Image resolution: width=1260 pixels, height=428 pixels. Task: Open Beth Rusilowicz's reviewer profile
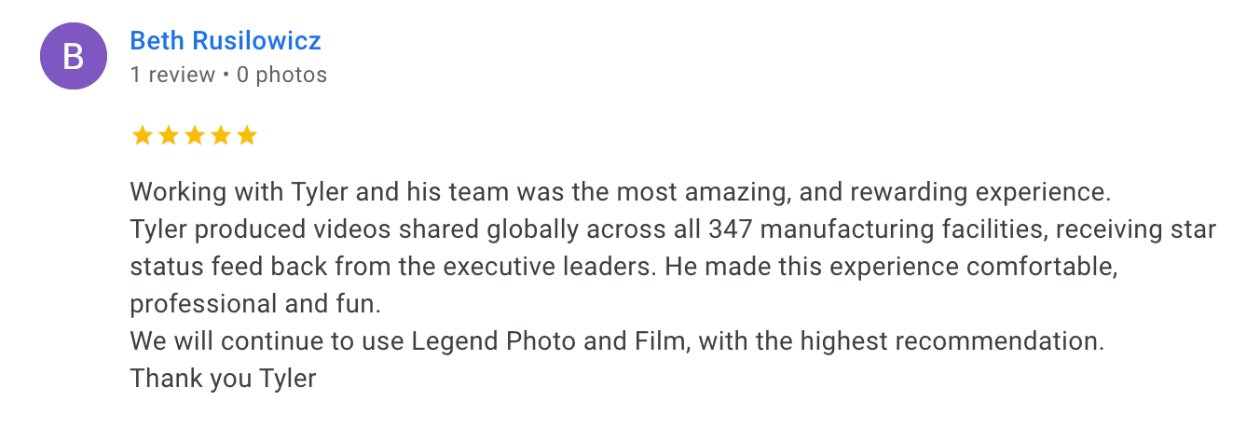click(x=225, y=41)
